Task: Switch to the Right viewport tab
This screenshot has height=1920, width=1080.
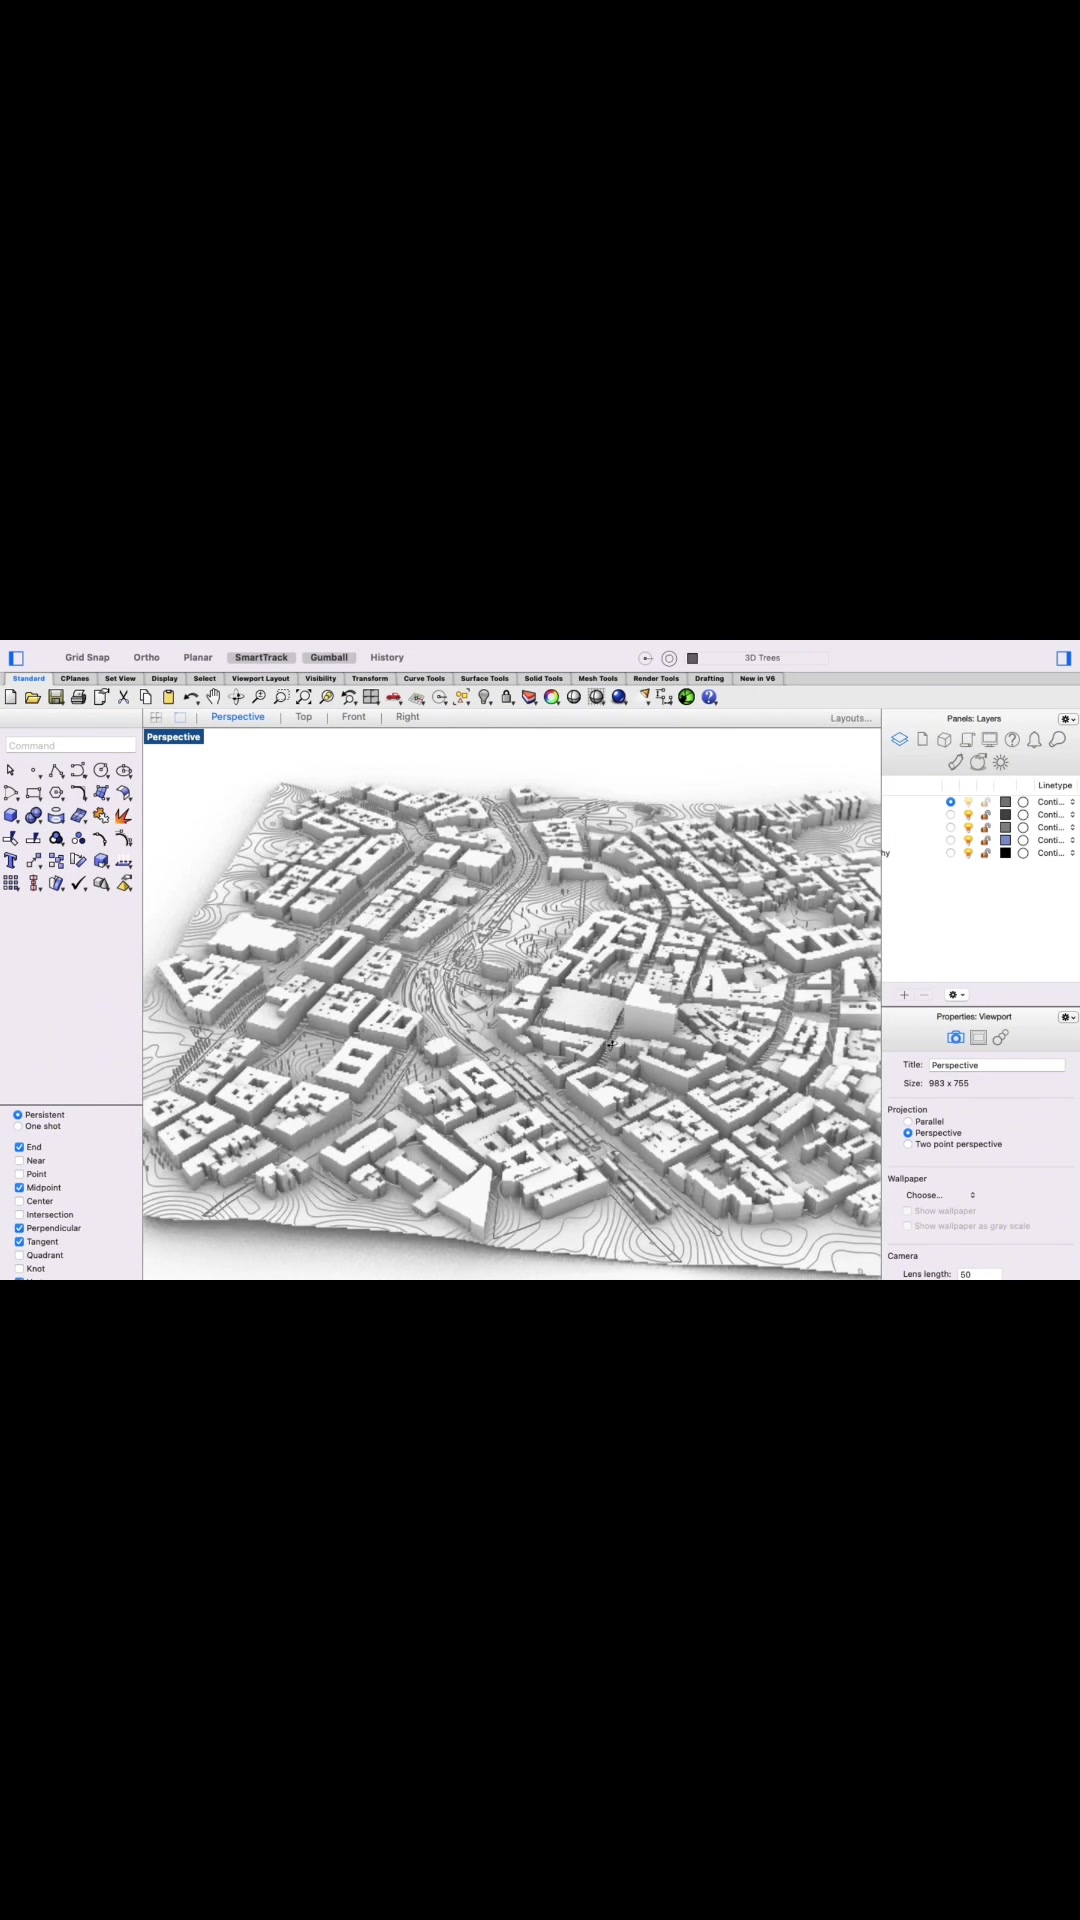Action: [408, 717]
